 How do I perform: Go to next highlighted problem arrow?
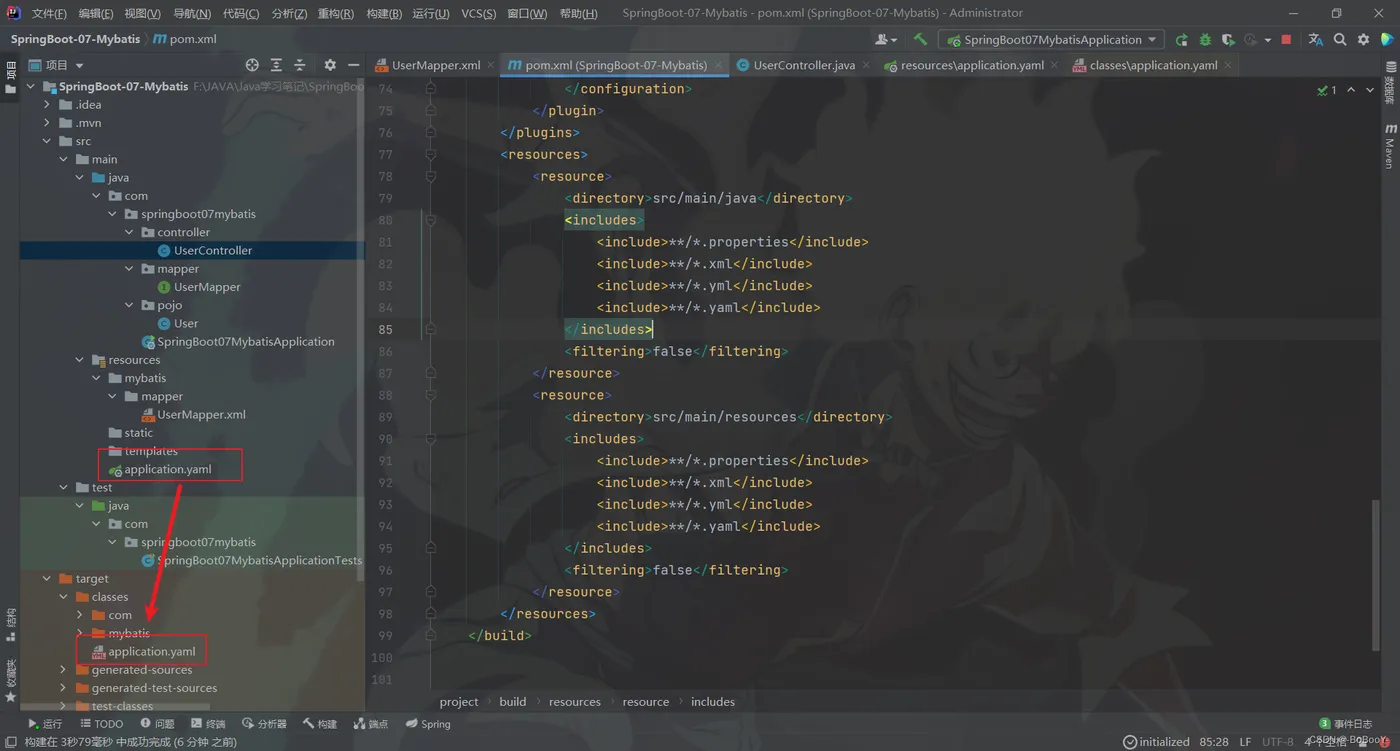(x=1370, y=90)
